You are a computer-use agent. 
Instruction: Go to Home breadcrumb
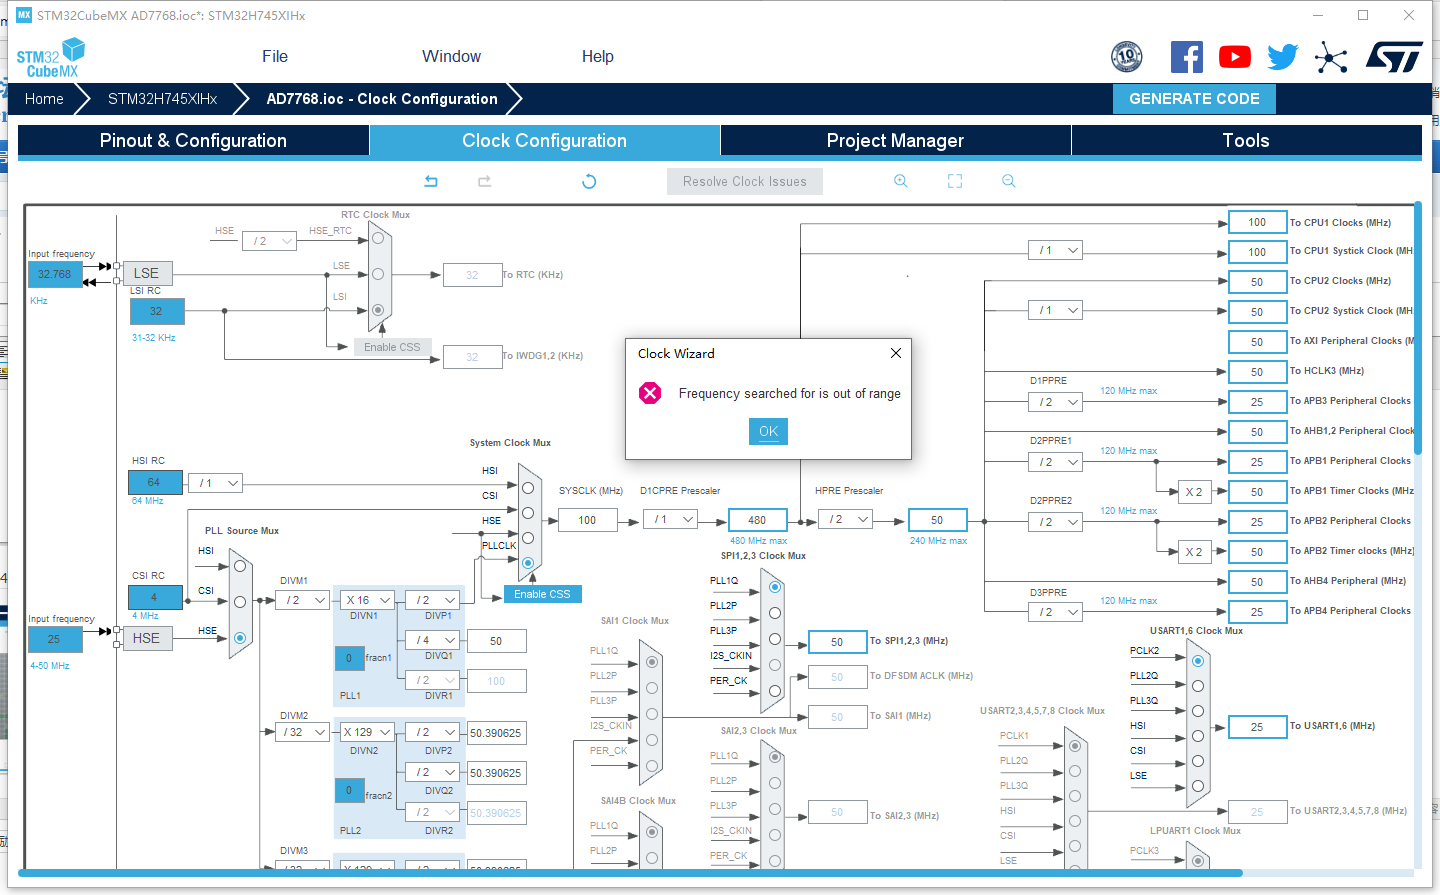[44, 99]
